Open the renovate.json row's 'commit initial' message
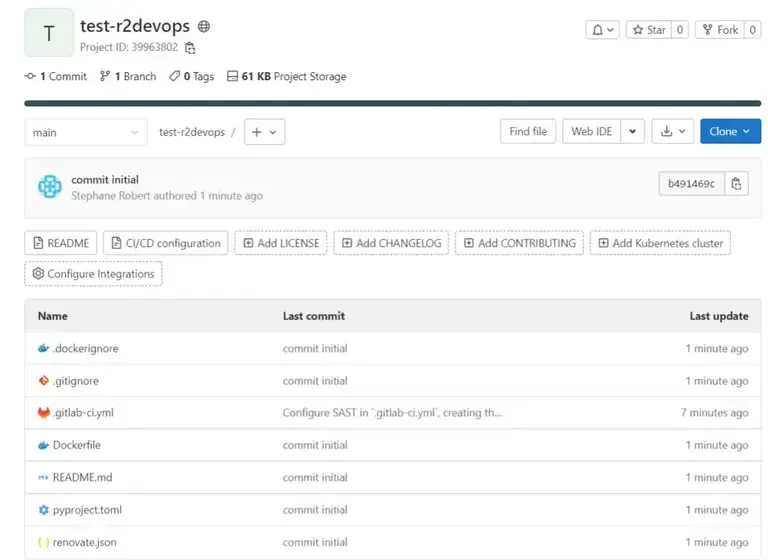 click(x=315, y=542)
